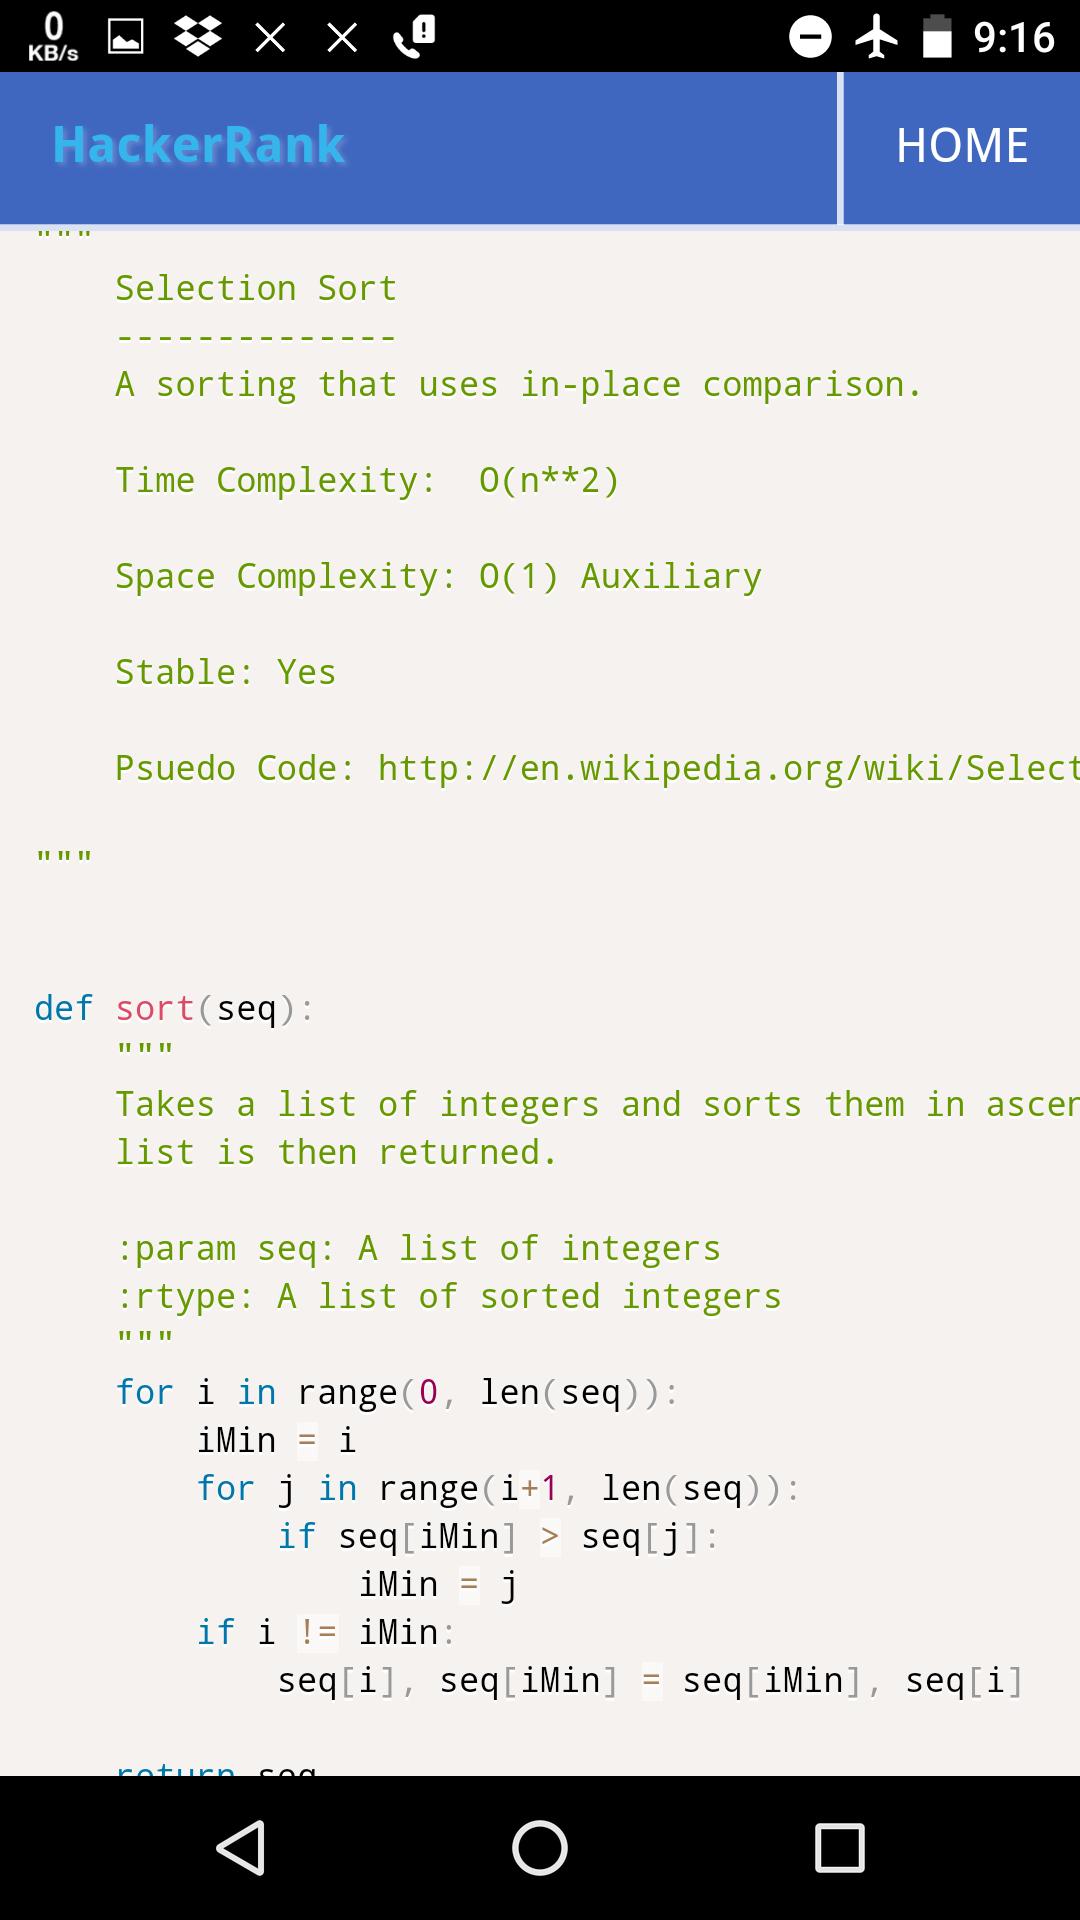Tap the Dropbox status bar icon

(198, 36)
